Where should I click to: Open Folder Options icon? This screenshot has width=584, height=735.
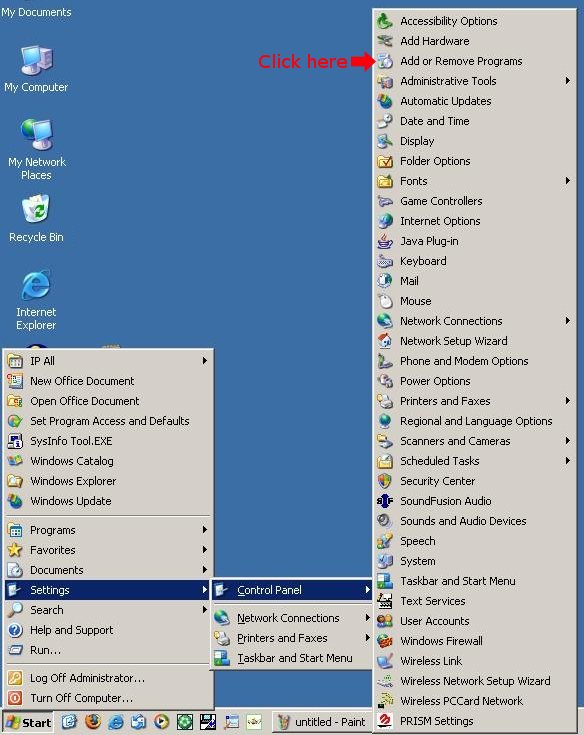click(385, 161)
